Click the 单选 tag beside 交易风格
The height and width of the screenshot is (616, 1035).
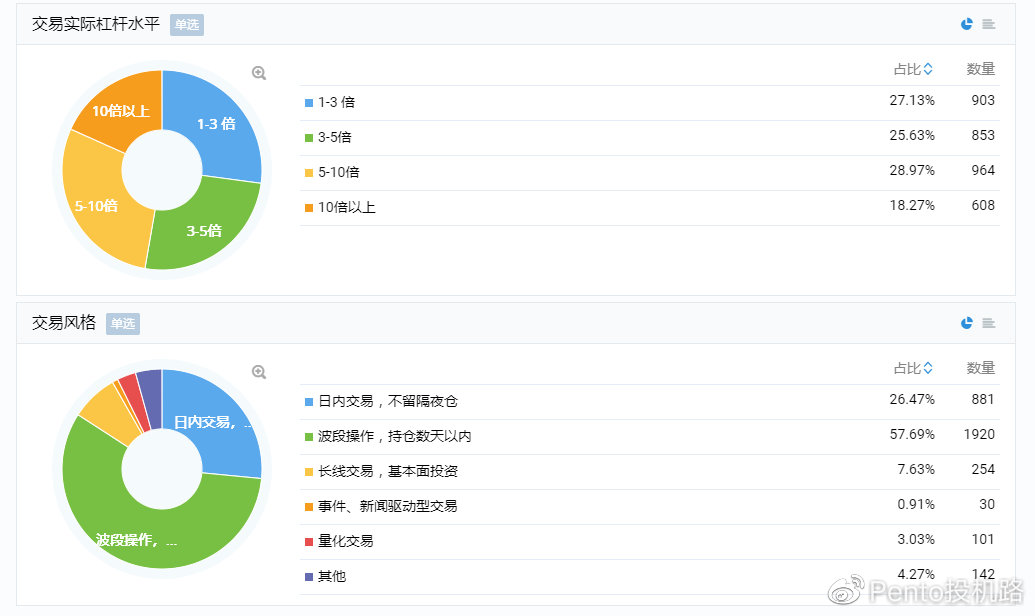point(123,323)
